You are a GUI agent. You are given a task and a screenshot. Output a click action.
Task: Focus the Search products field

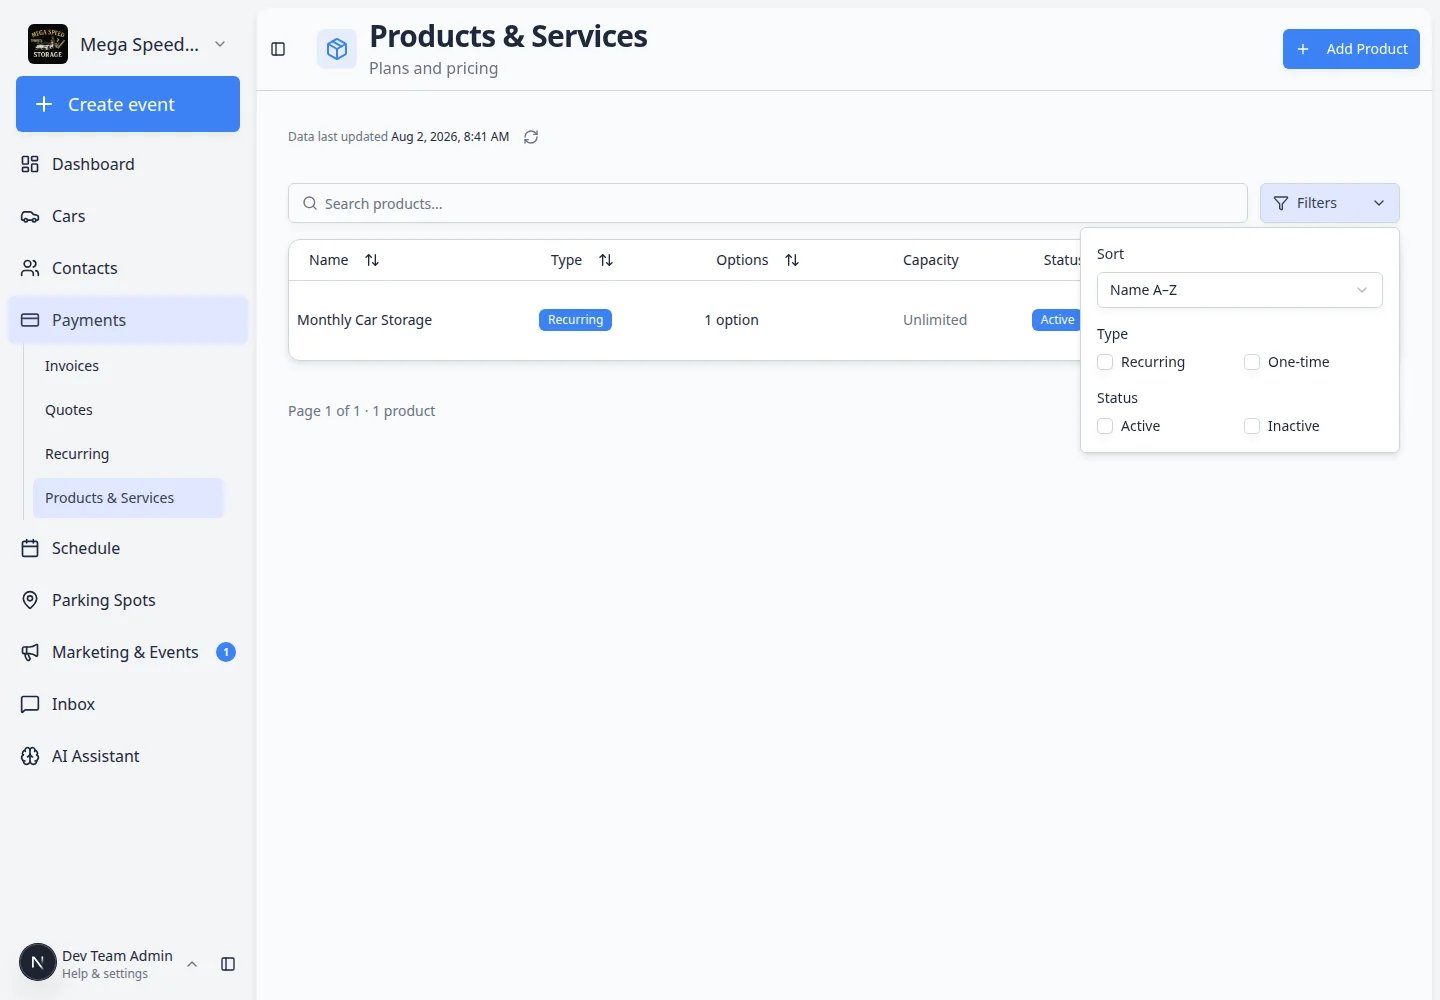(x=768, y=203)
